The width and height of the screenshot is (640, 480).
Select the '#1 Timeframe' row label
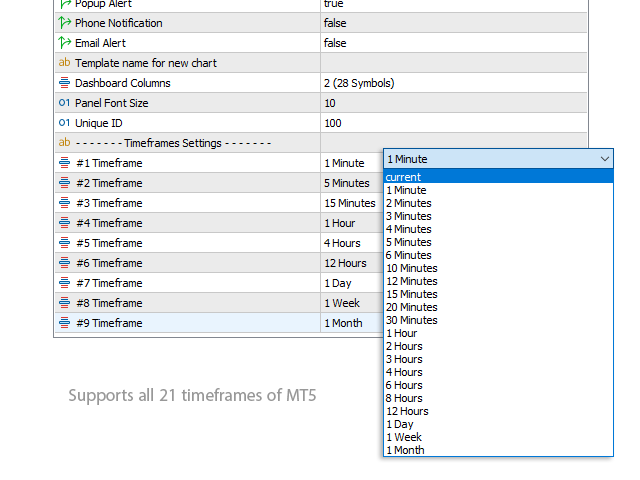coord(109,163)
